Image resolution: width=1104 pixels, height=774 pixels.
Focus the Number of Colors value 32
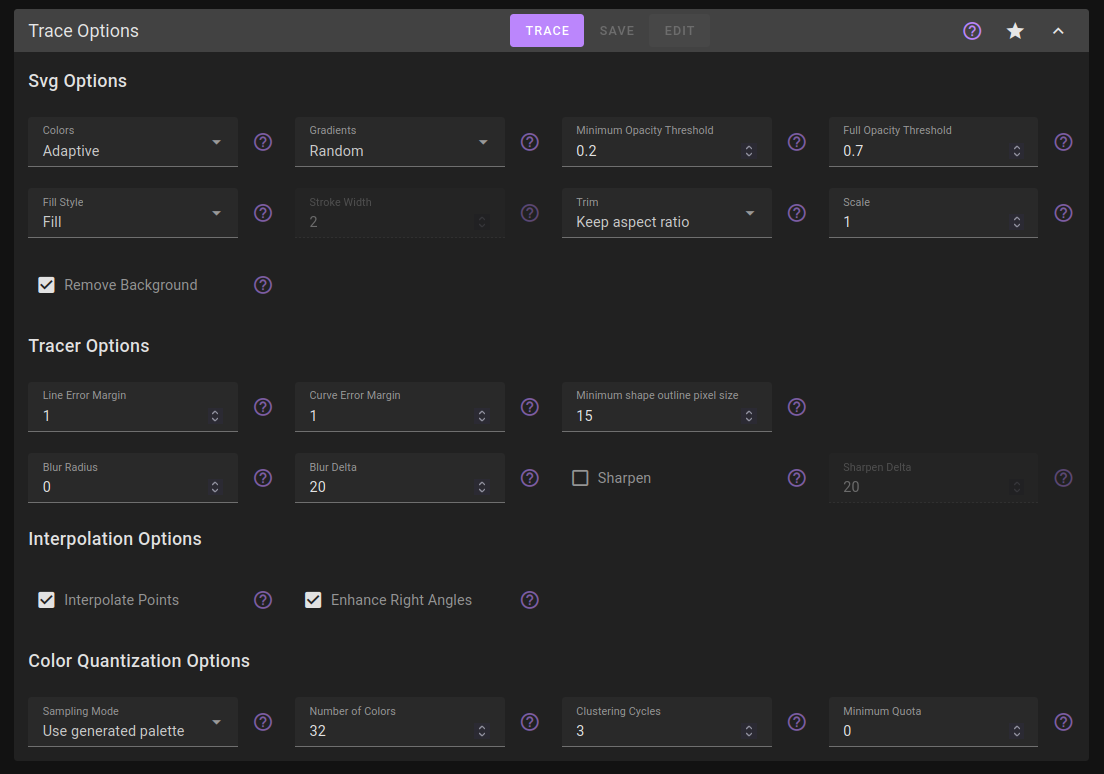(x=318, y=731)
